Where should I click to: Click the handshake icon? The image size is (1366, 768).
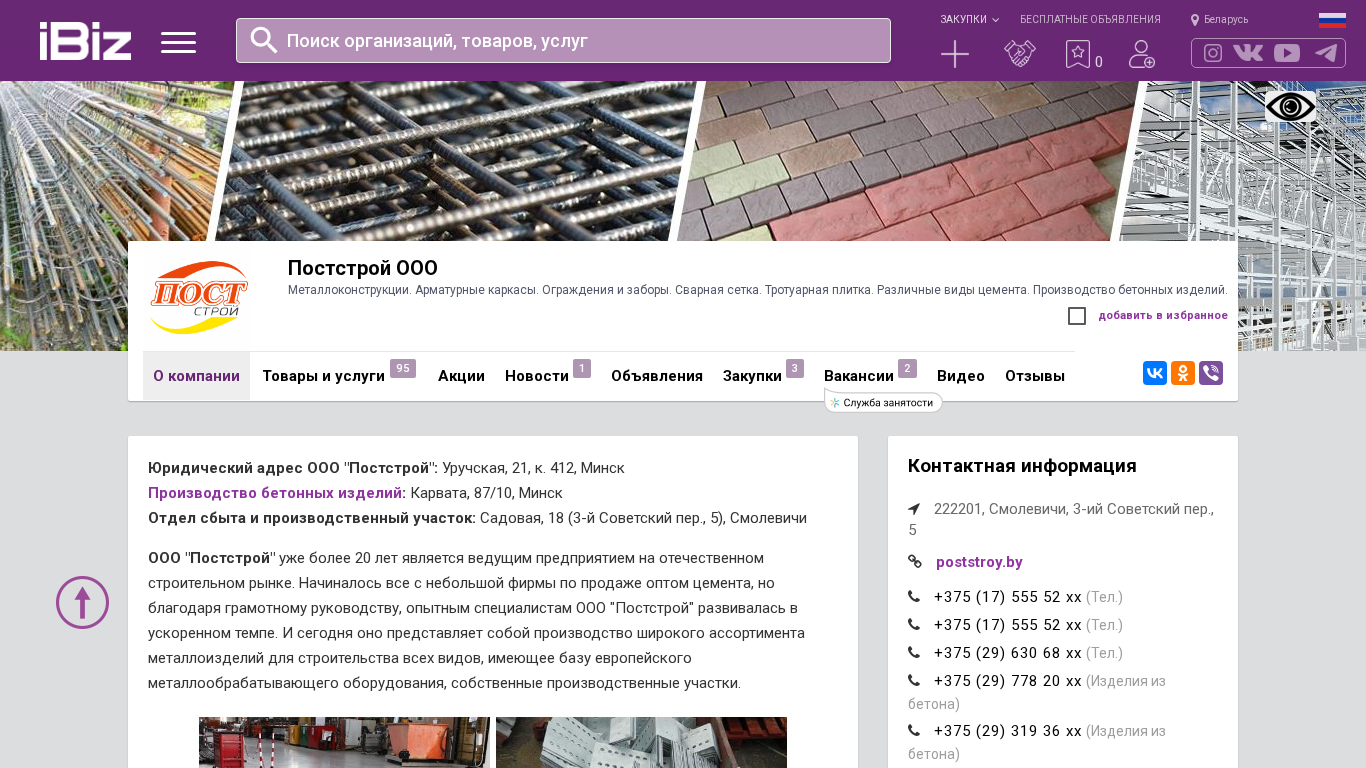click(1019, 54)
